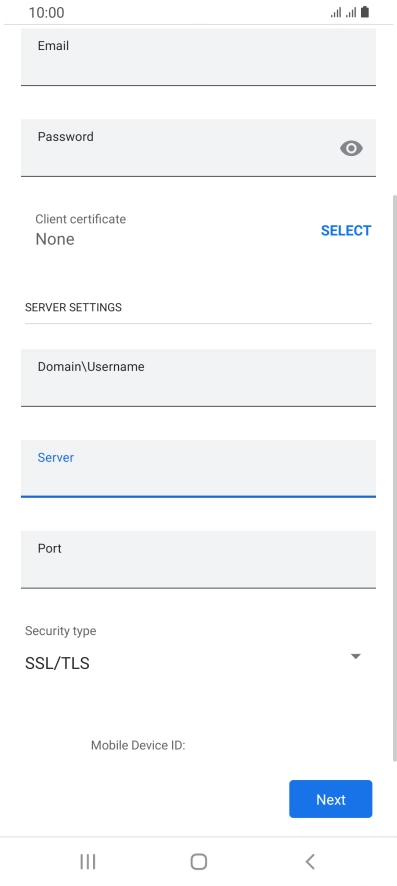Tap the back navigation arrow
Screen dimensions: 397x886
click(309, 861)
